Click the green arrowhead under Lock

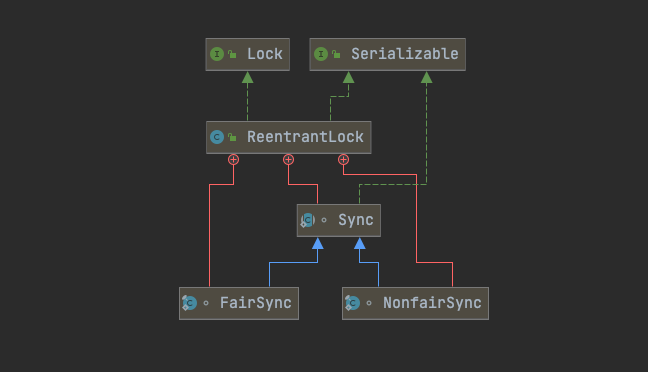[248, 77]
